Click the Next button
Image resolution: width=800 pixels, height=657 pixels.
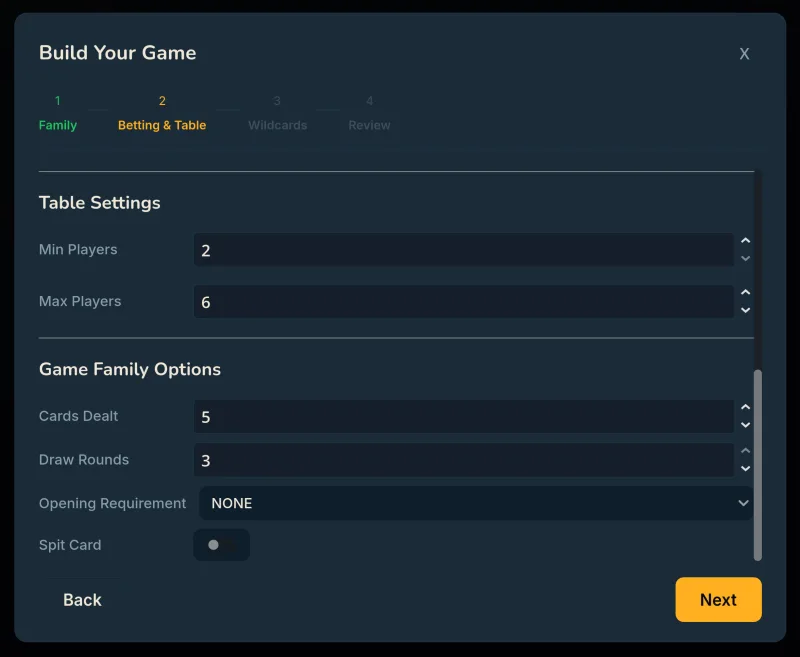(718, 600)
